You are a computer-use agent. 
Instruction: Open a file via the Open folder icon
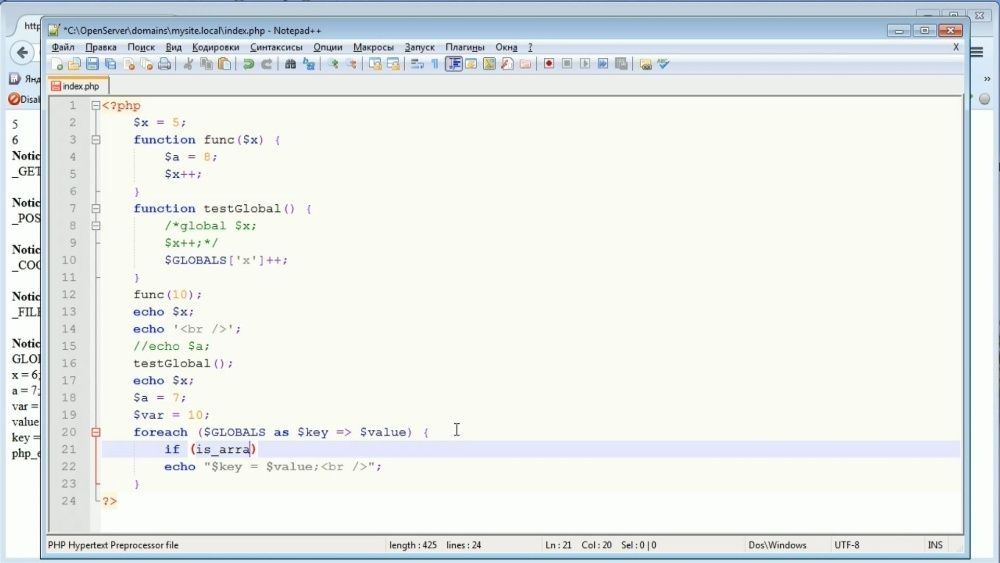coord(75,64)
